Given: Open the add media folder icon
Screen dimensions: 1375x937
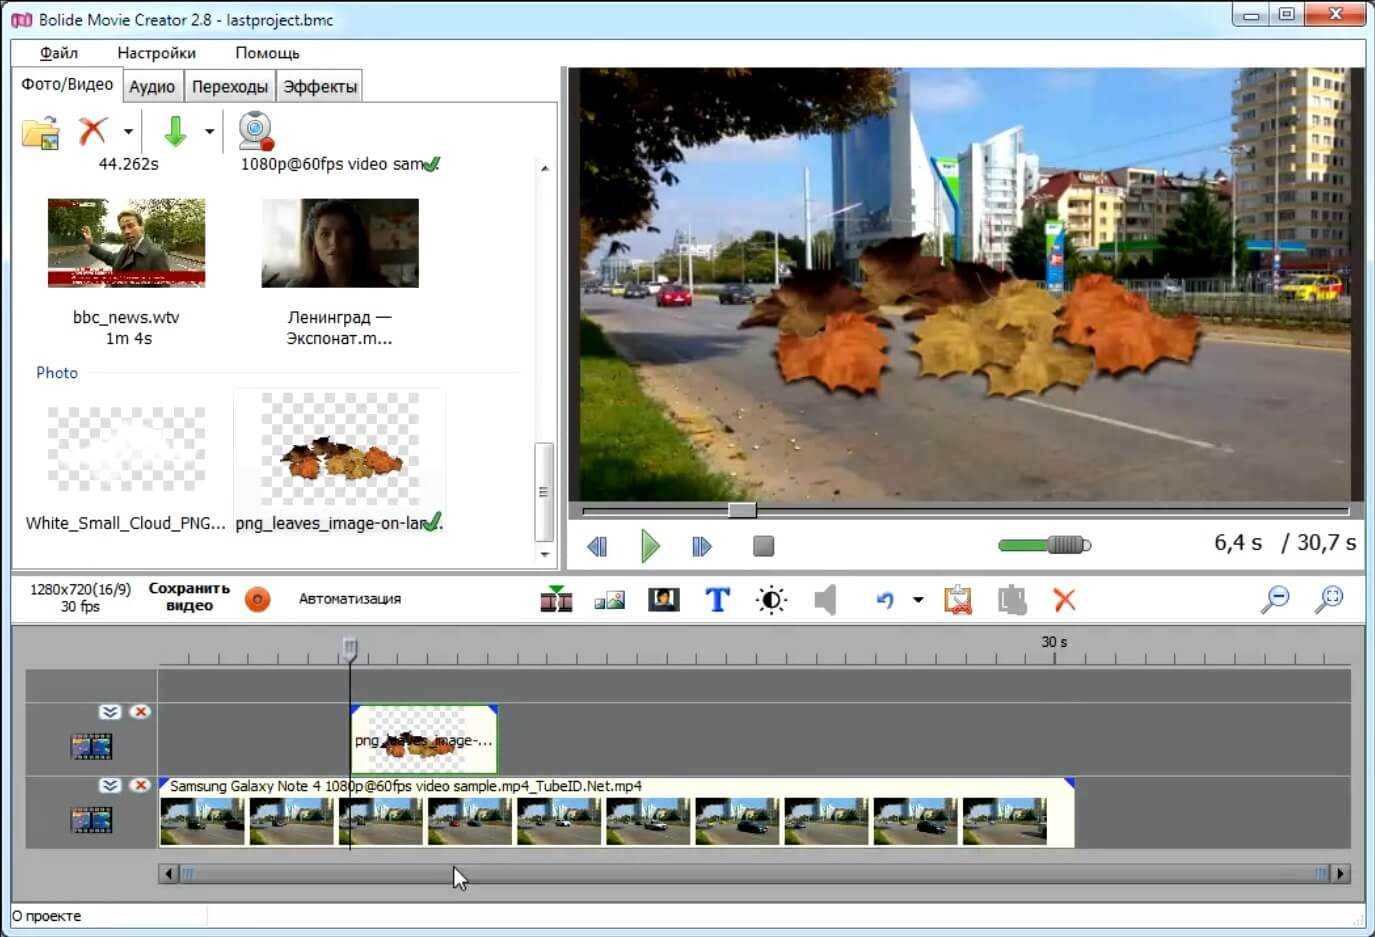Looking at the screenshot, I should pos(41,132).
